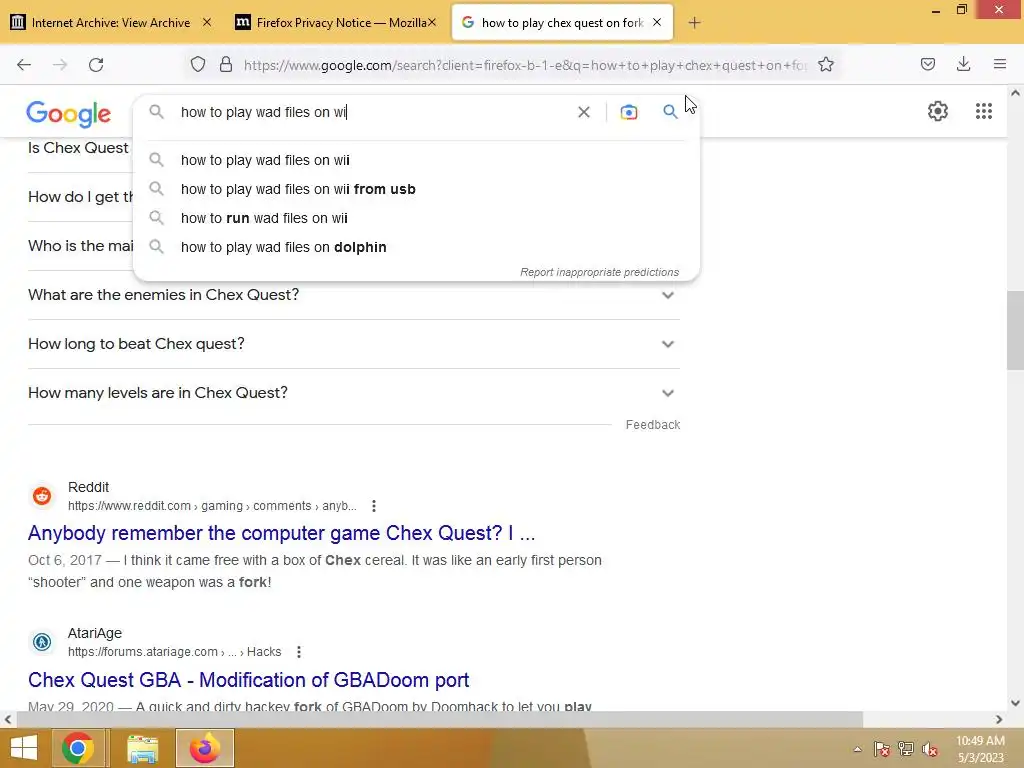Click inside the Google search input

pos(376,112)
